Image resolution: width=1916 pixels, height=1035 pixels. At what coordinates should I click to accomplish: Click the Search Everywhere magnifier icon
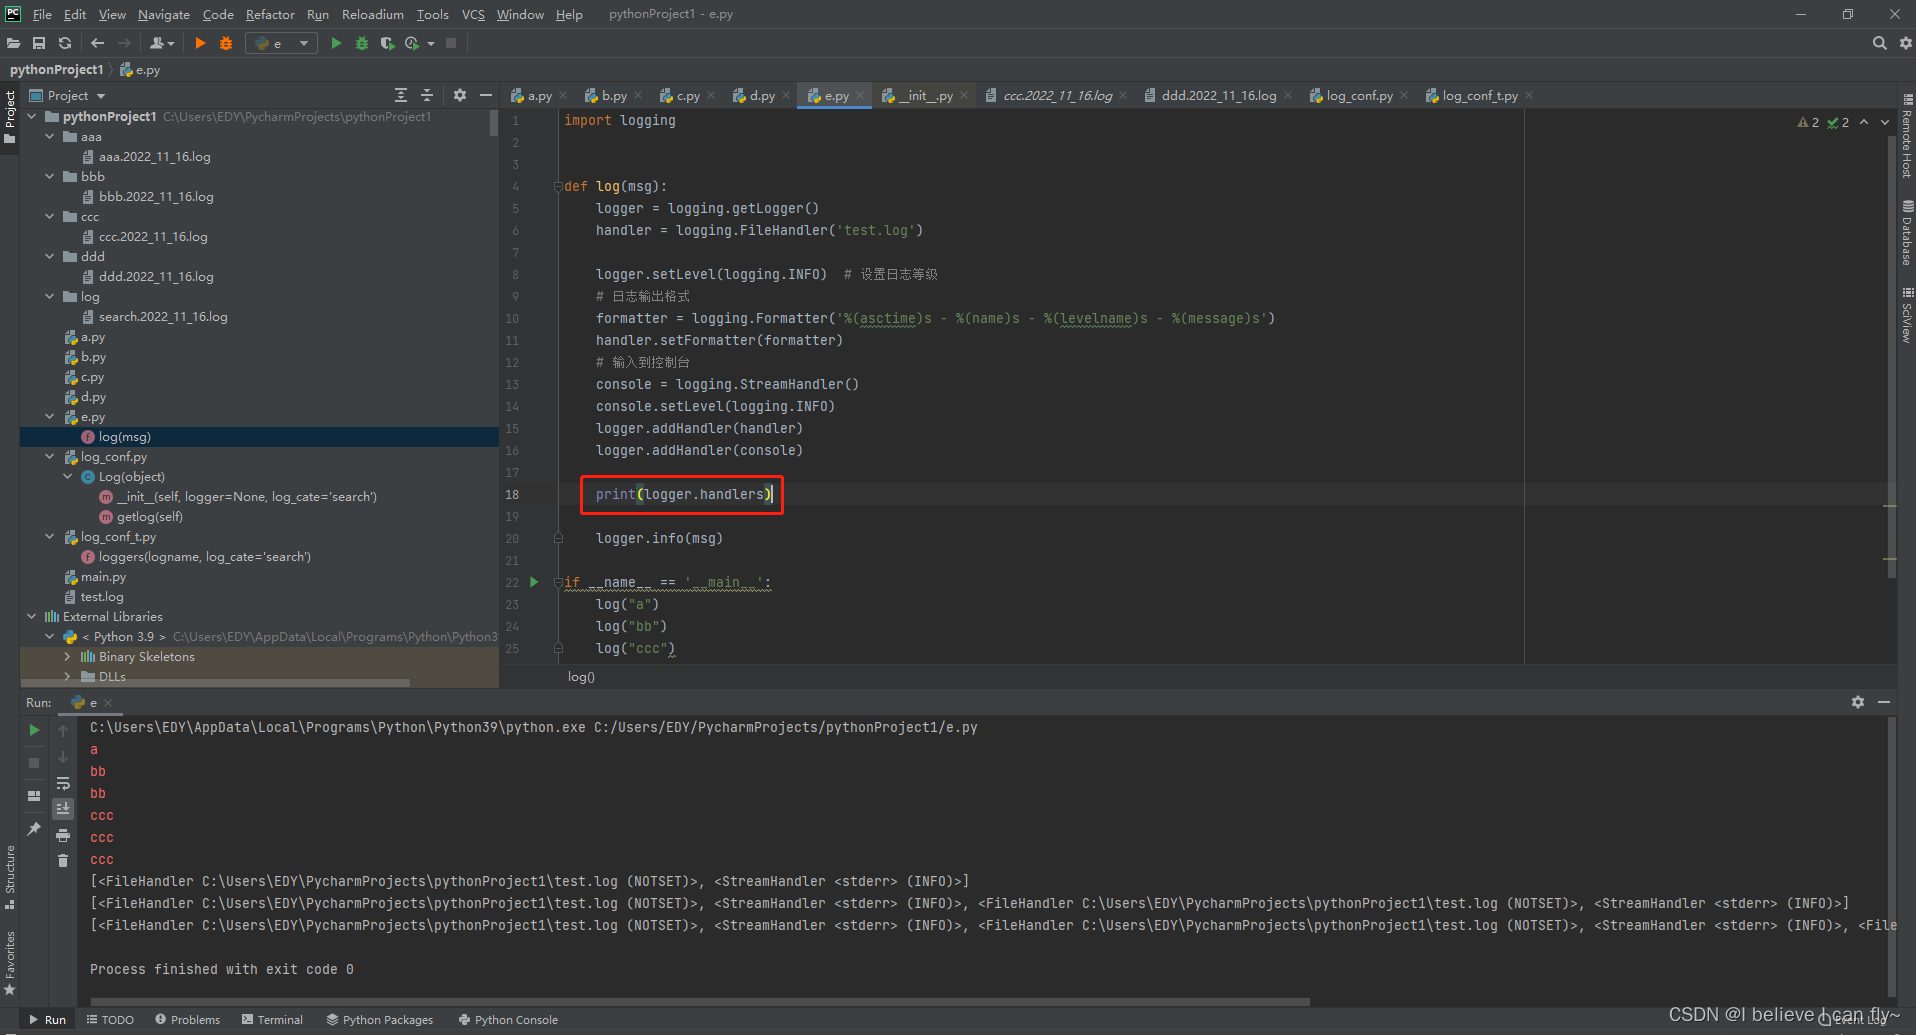[1880, 43]
